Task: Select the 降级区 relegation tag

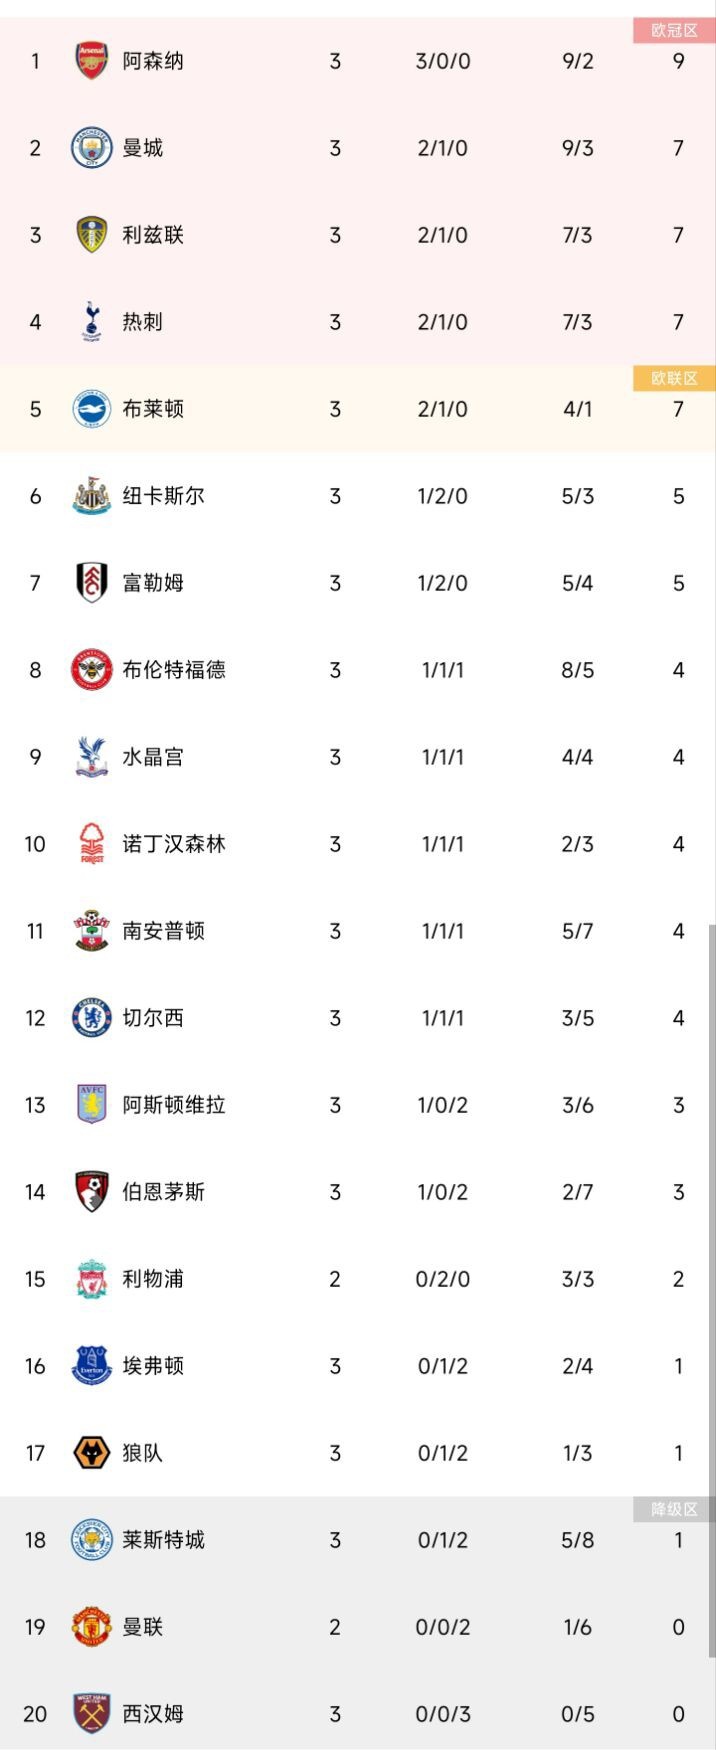Action: (x=674, y=1510)
